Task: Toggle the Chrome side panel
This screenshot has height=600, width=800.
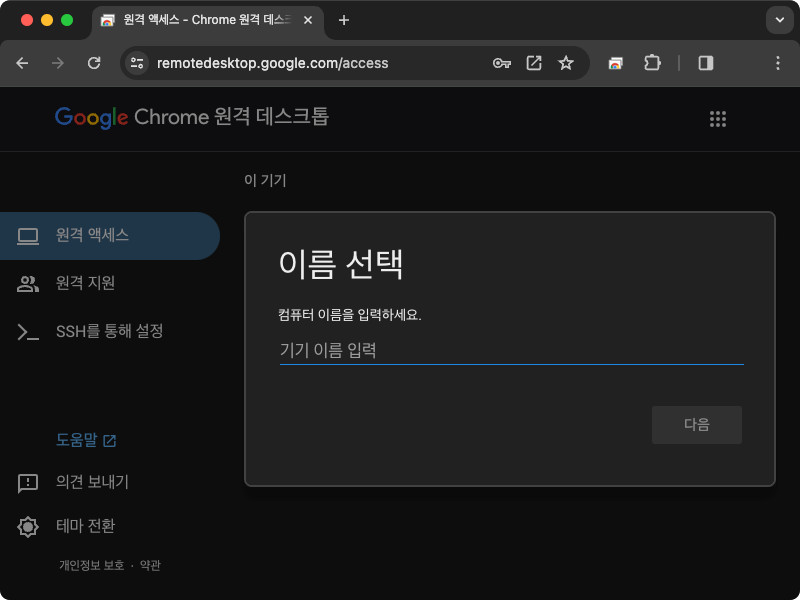Action: tap(706, 63)
